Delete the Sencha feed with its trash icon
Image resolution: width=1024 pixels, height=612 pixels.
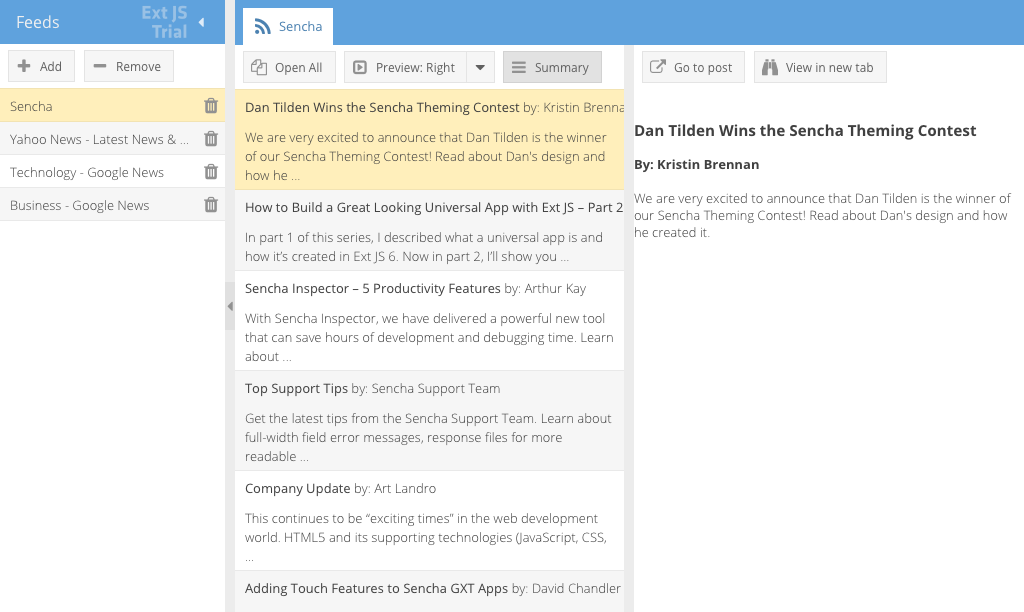click(210, 106)
